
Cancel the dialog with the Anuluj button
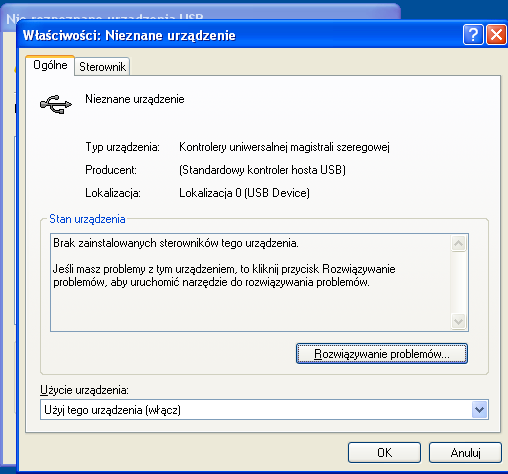(465, 452)
